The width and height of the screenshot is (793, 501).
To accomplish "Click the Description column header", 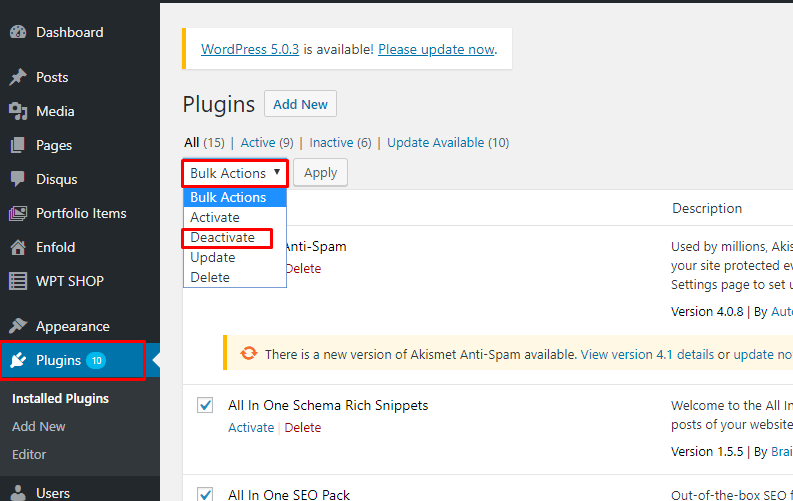I will tap(707, 208).
